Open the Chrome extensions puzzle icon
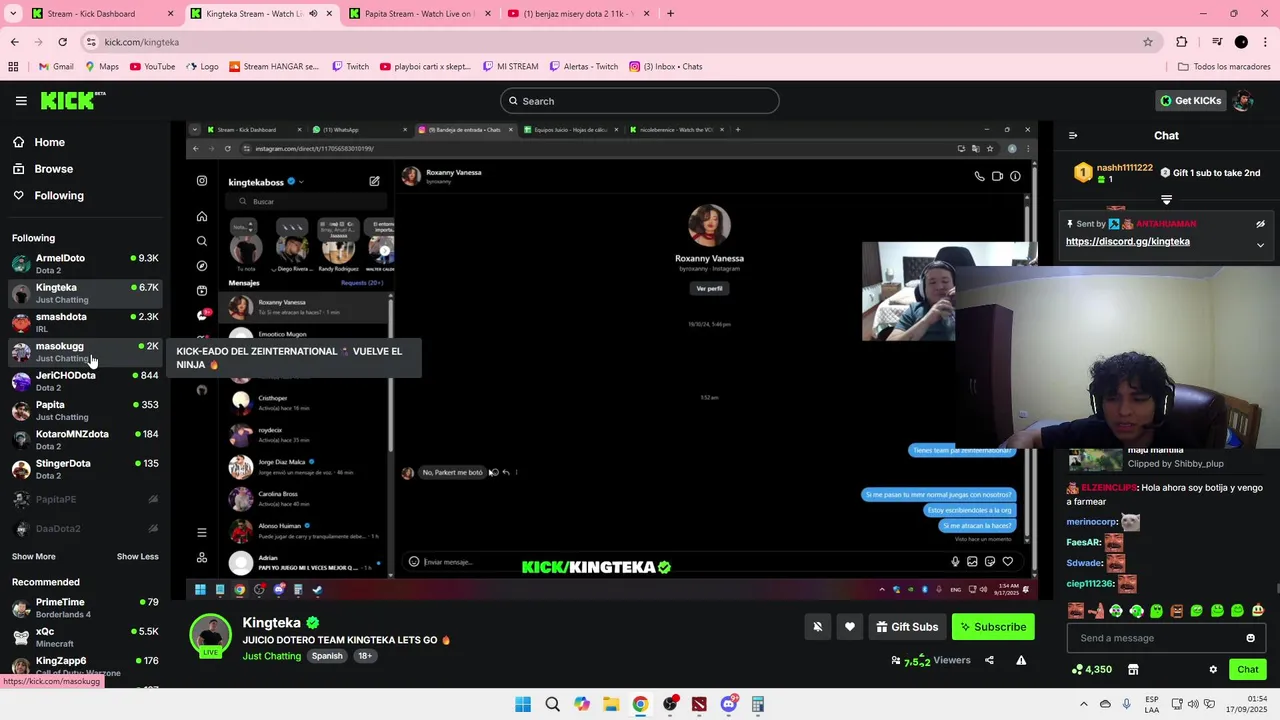Viewport: 1280px width, 720px height. [x=1182, y=42]
